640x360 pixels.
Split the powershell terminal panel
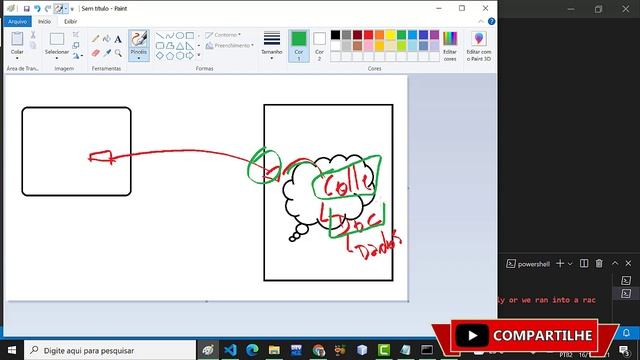tap(584, 264)
